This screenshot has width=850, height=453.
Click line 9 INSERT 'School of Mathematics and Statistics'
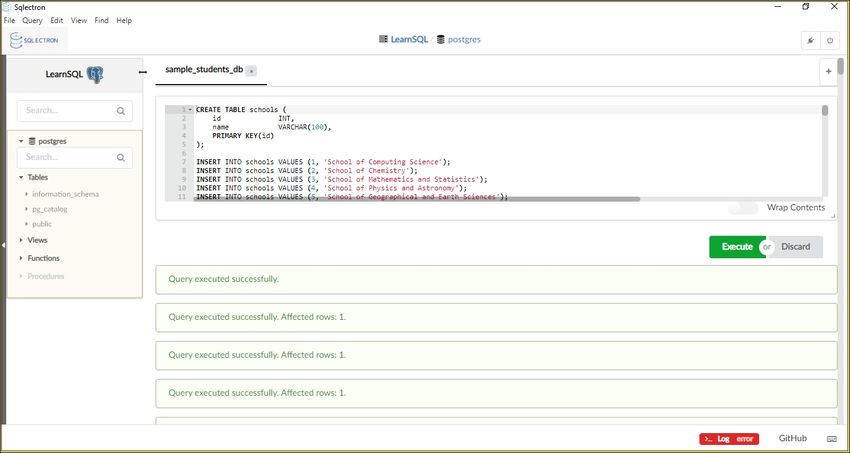[x=342, y=179]
